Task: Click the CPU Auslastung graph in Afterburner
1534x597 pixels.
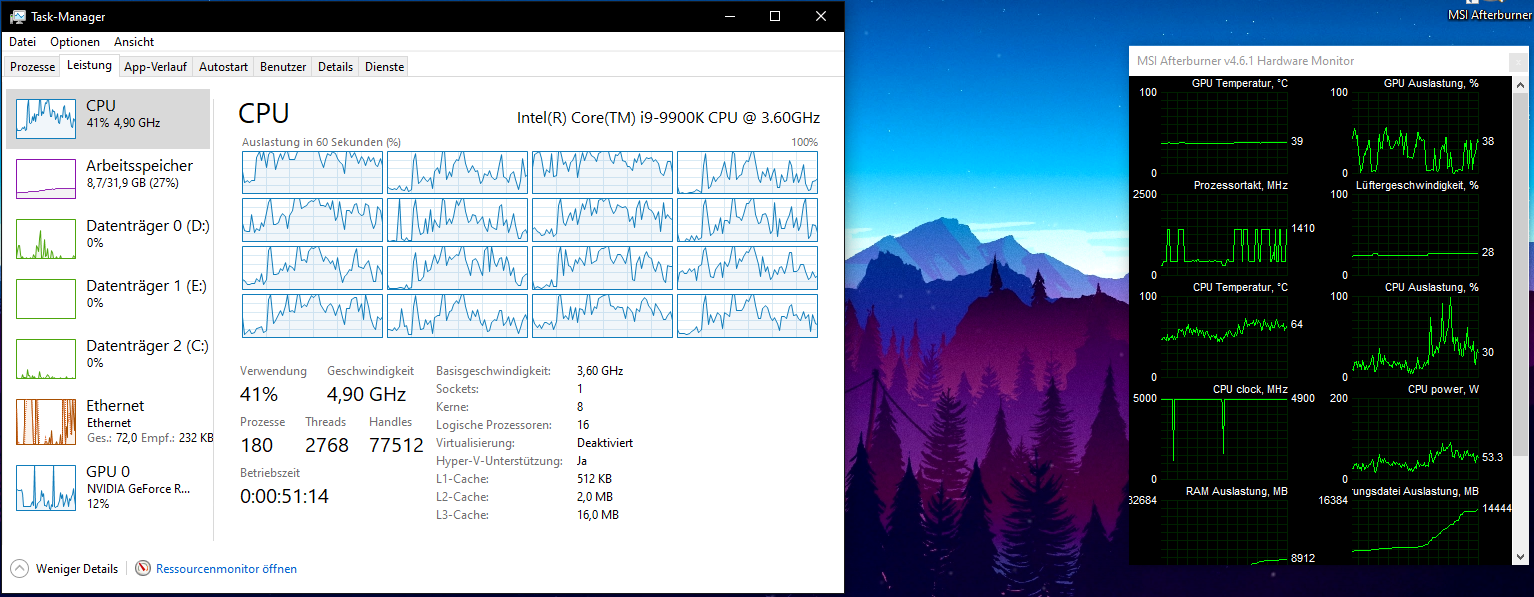Action: tap(1415, 337)
